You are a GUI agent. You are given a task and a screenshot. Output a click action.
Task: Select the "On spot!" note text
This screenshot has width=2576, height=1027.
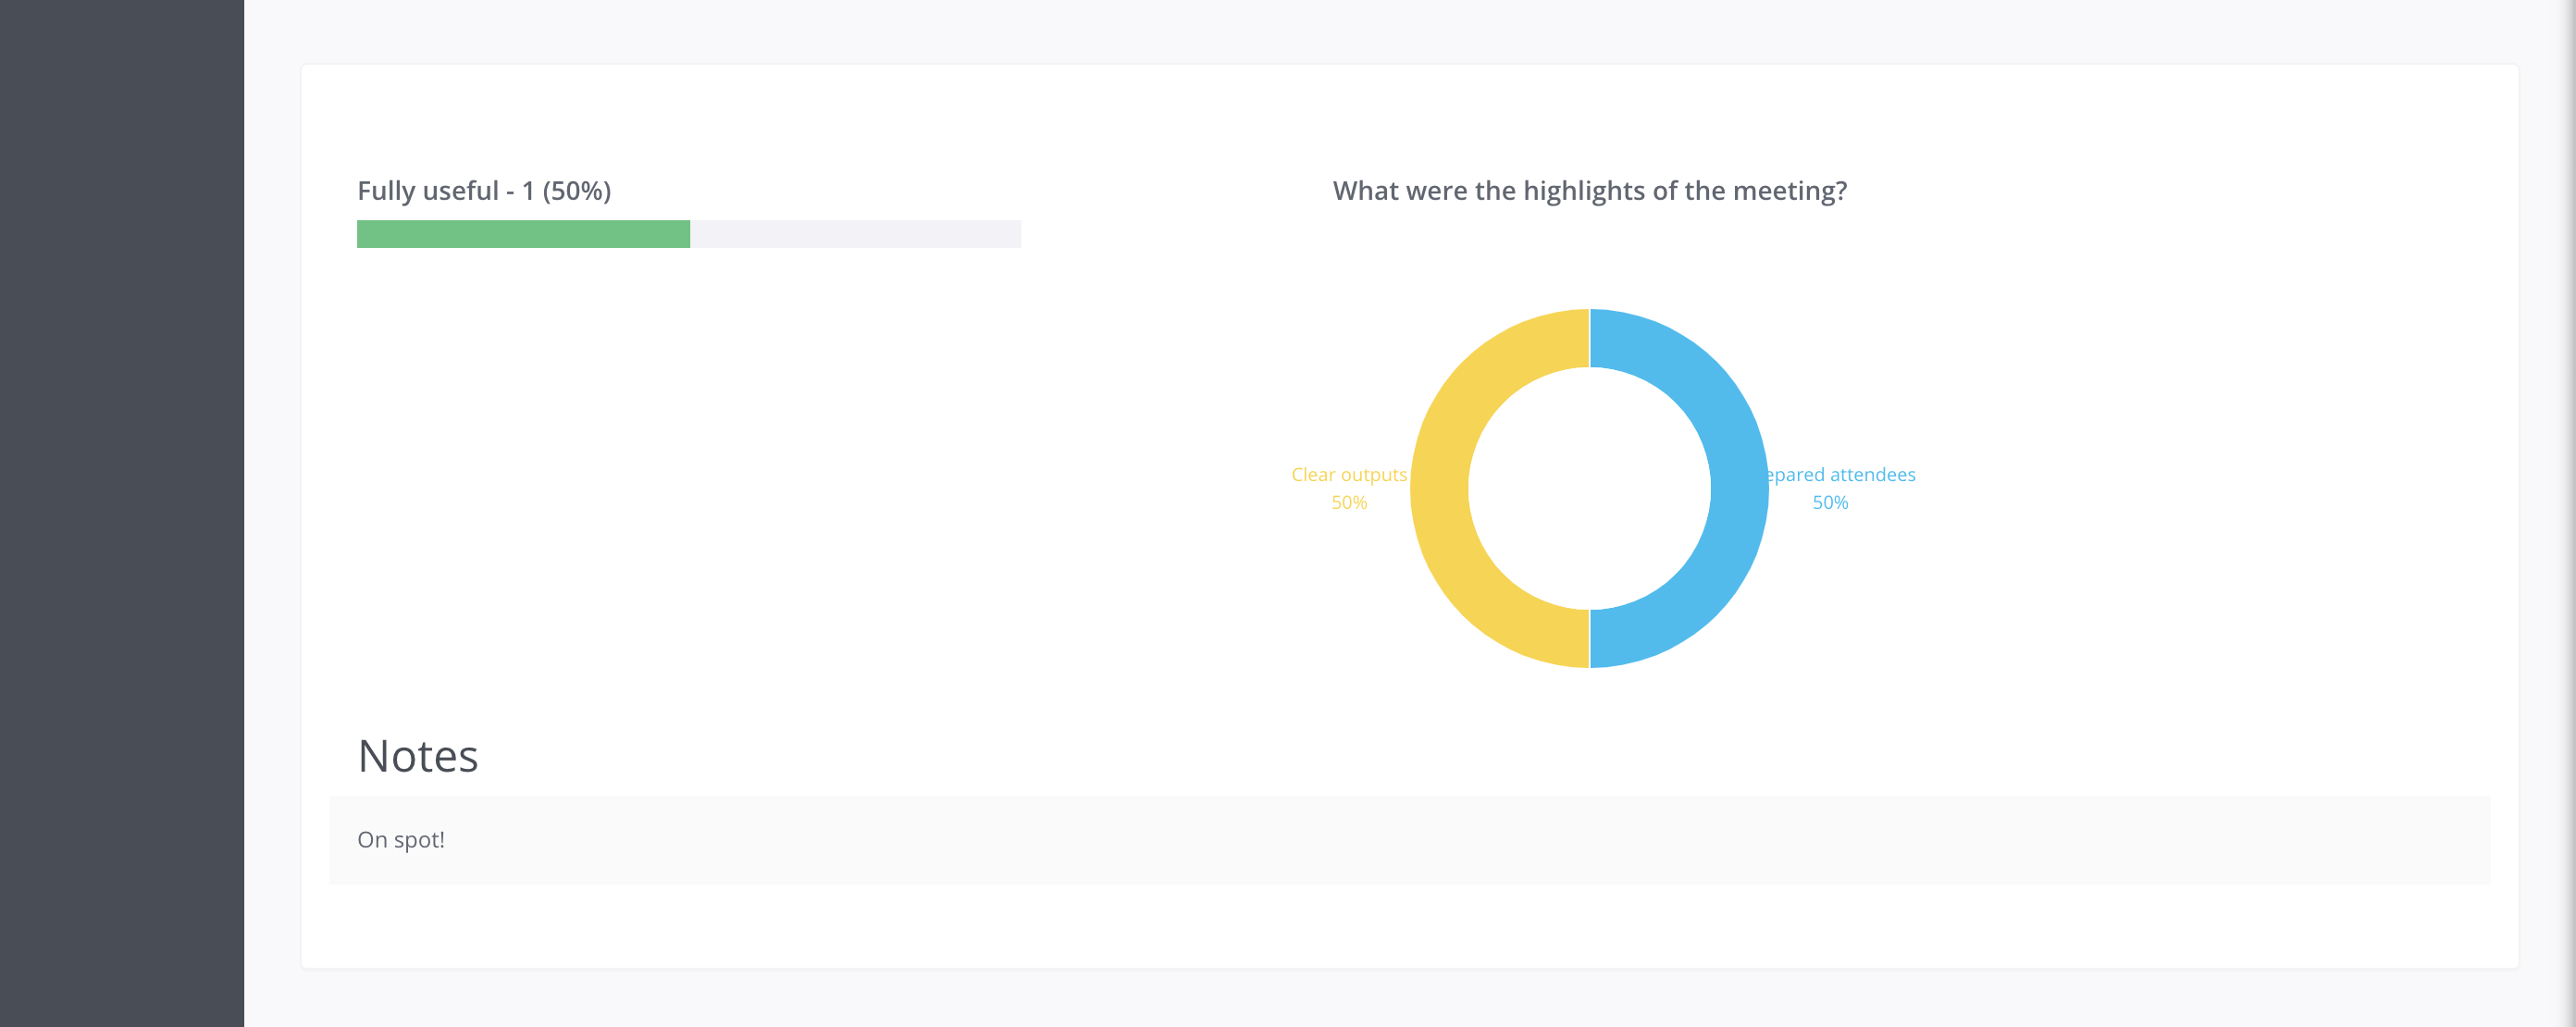pyautogui.click(x=401, y=840)
